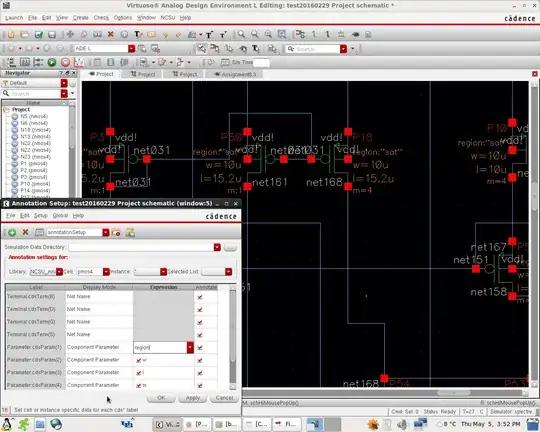The image size is (540, 432).
Task: Click Check and Save toolbar icon
Action: (x=39, y=34)
